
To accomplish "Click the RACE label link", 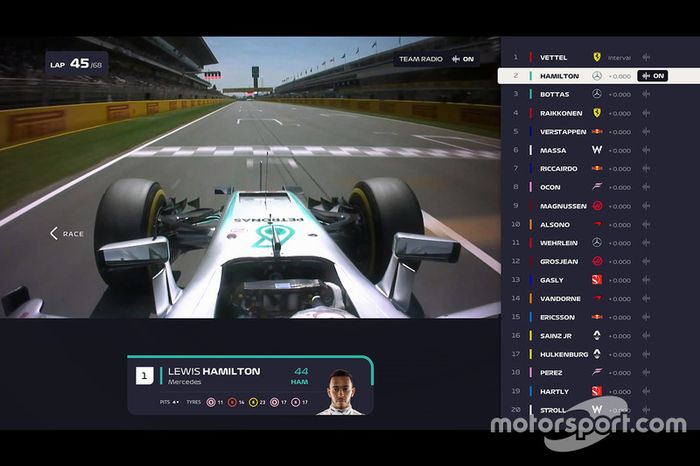I will pyautogui.click(x=74, y=233).
